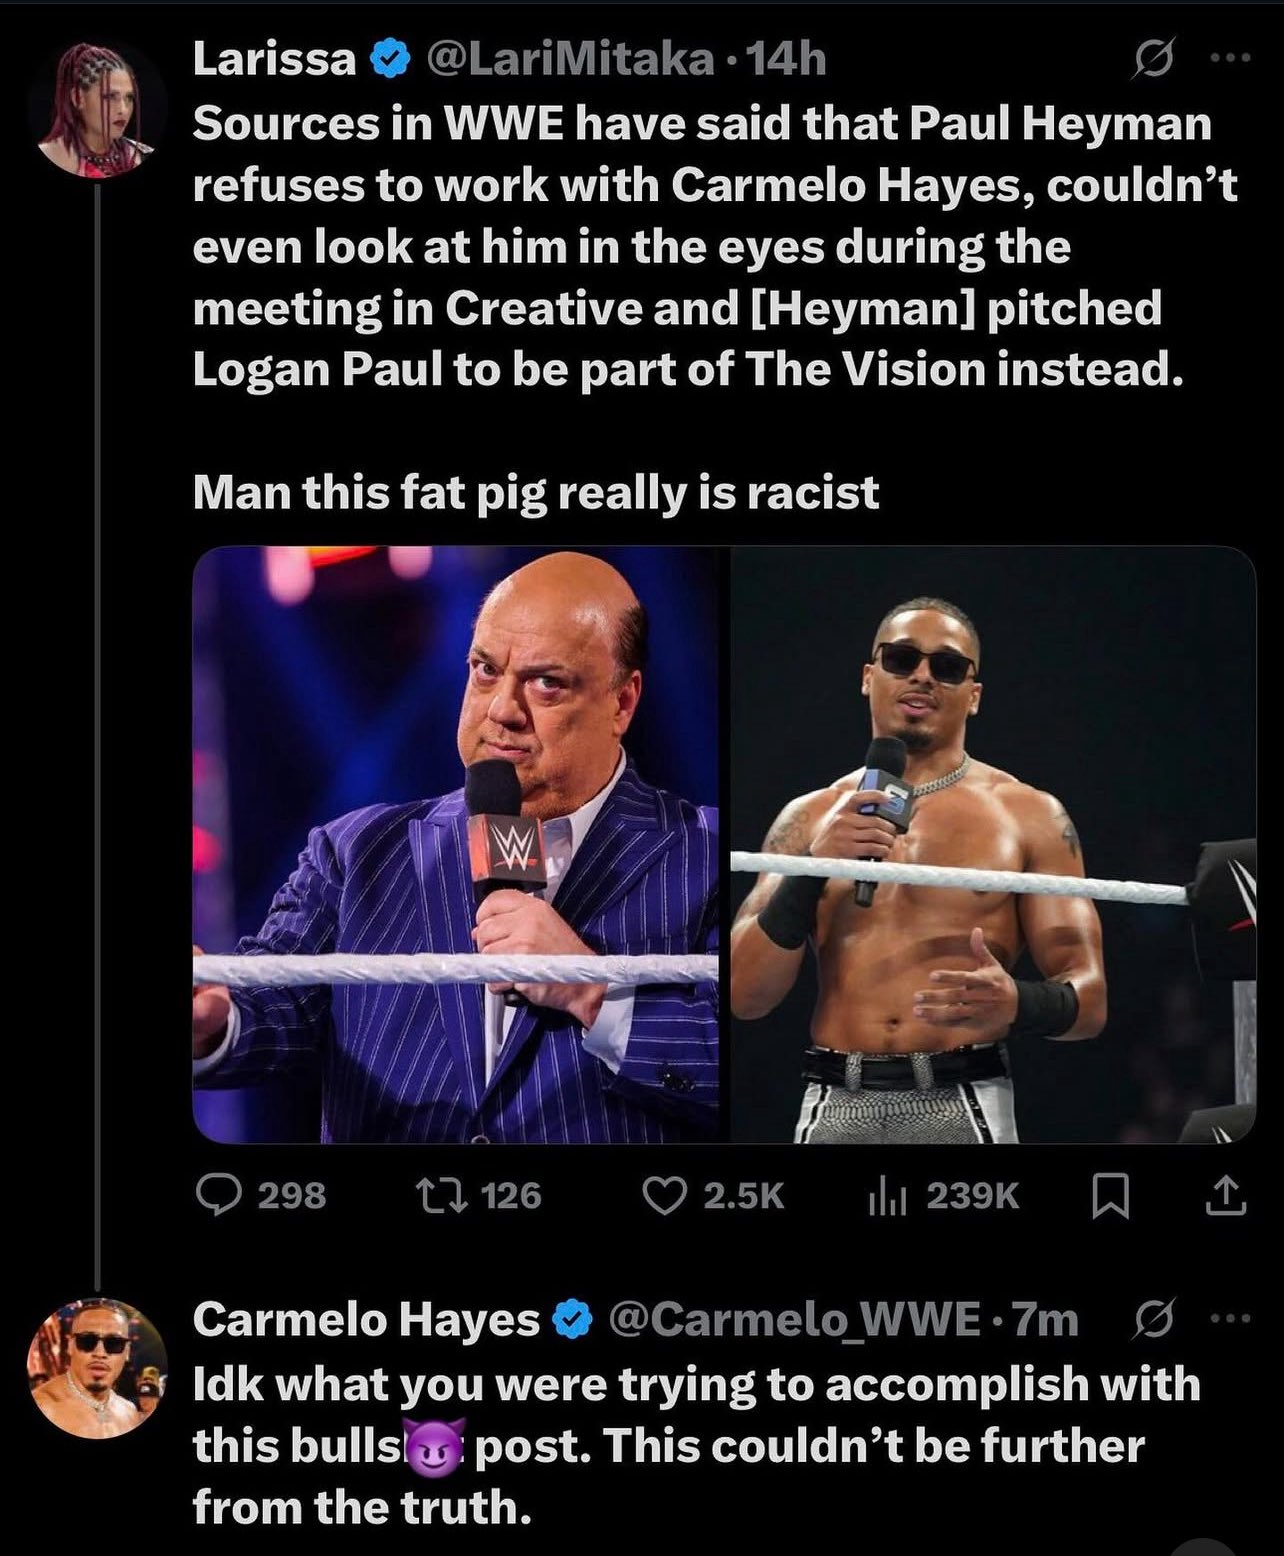Image resolution: width=1284 pixels, height=1556 pixels.
Task: Click Grok icon on Larissa's post
Action: [x=1148, y=62]
